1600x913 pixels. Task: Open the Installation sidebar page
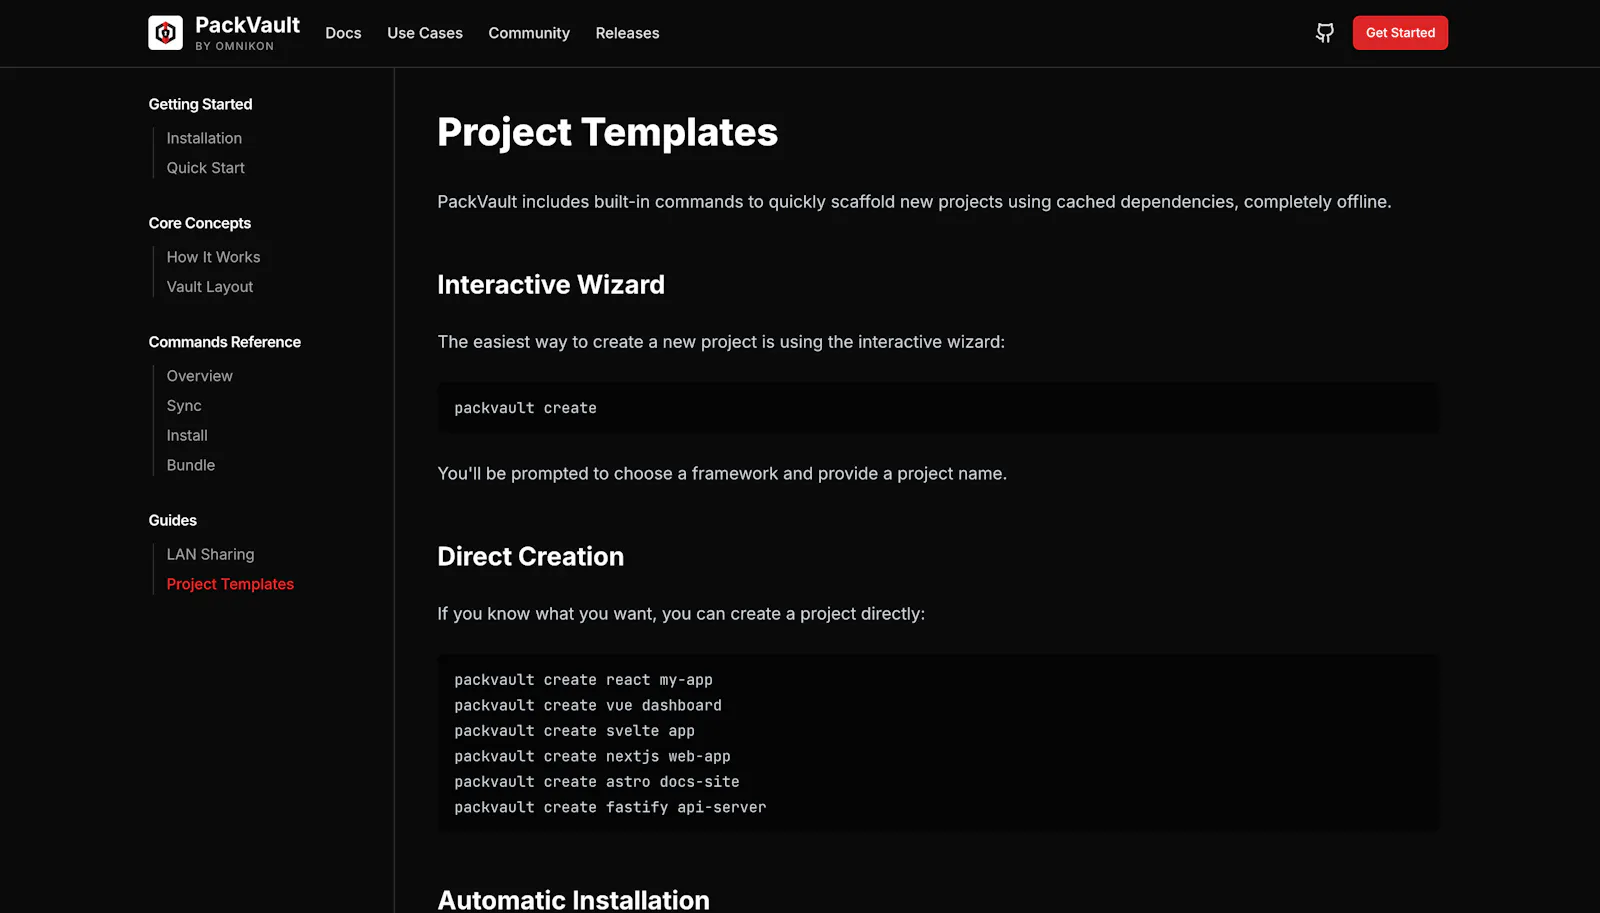click(x=204, y=138)
